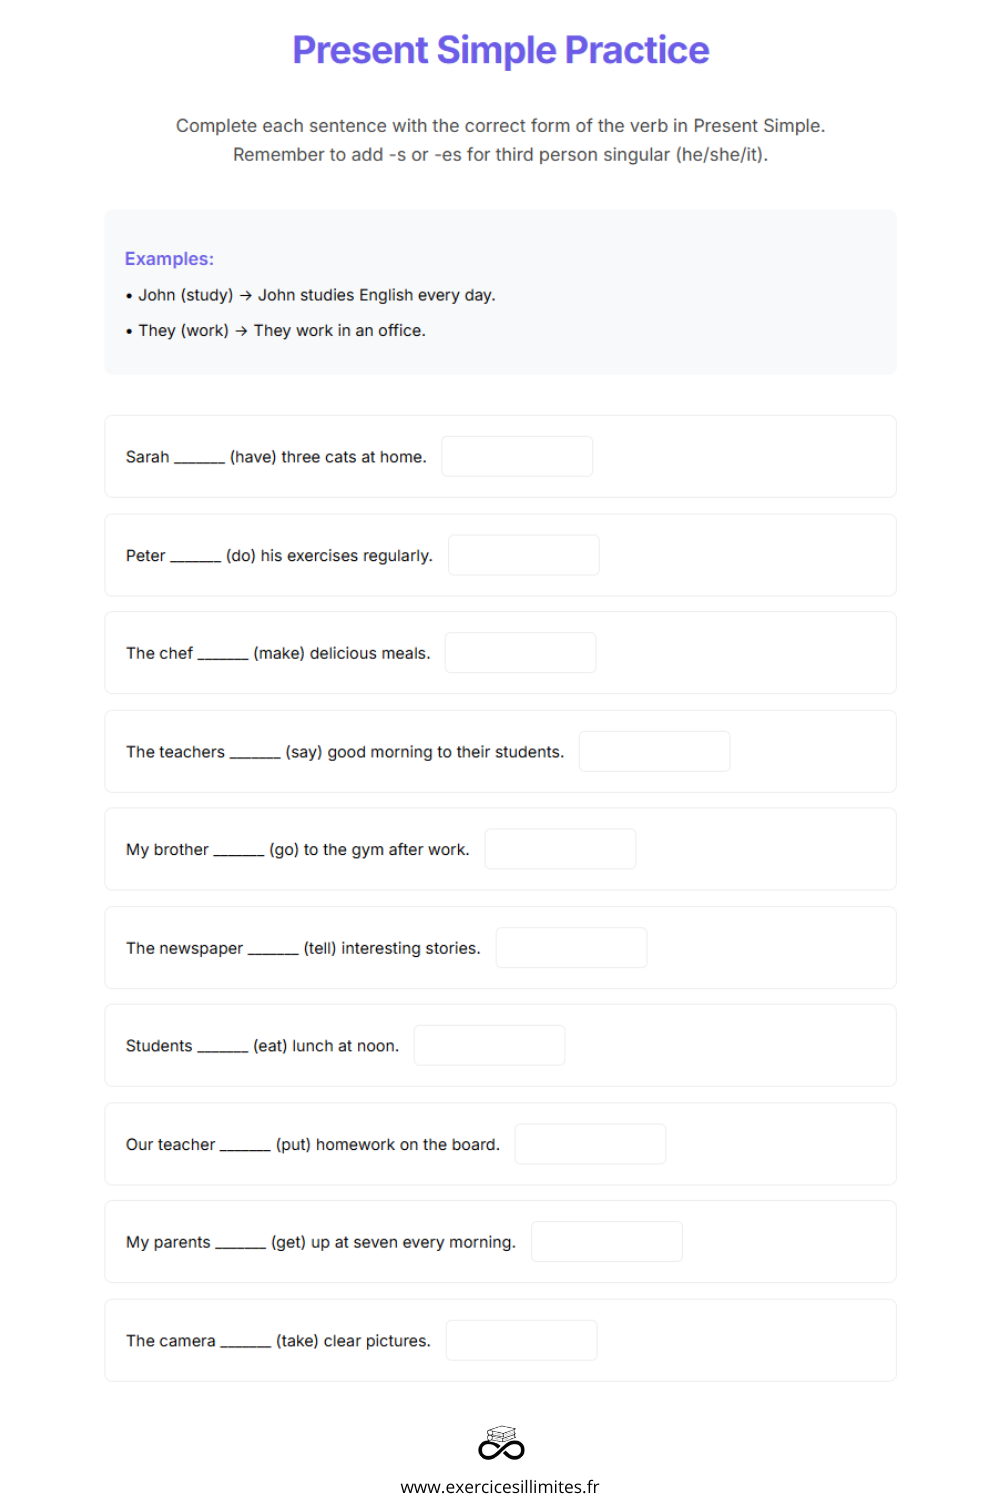
Task: Click answer box for My parents sentence
Action: pyautogui.click(x=607, y=1241)
